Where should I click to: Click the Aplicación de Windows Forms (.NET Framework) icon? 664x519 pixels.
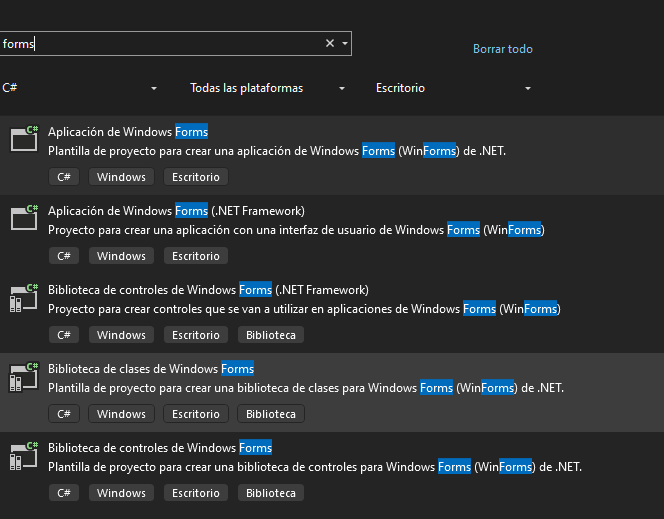pyautogui.click(x=24, y=217)
